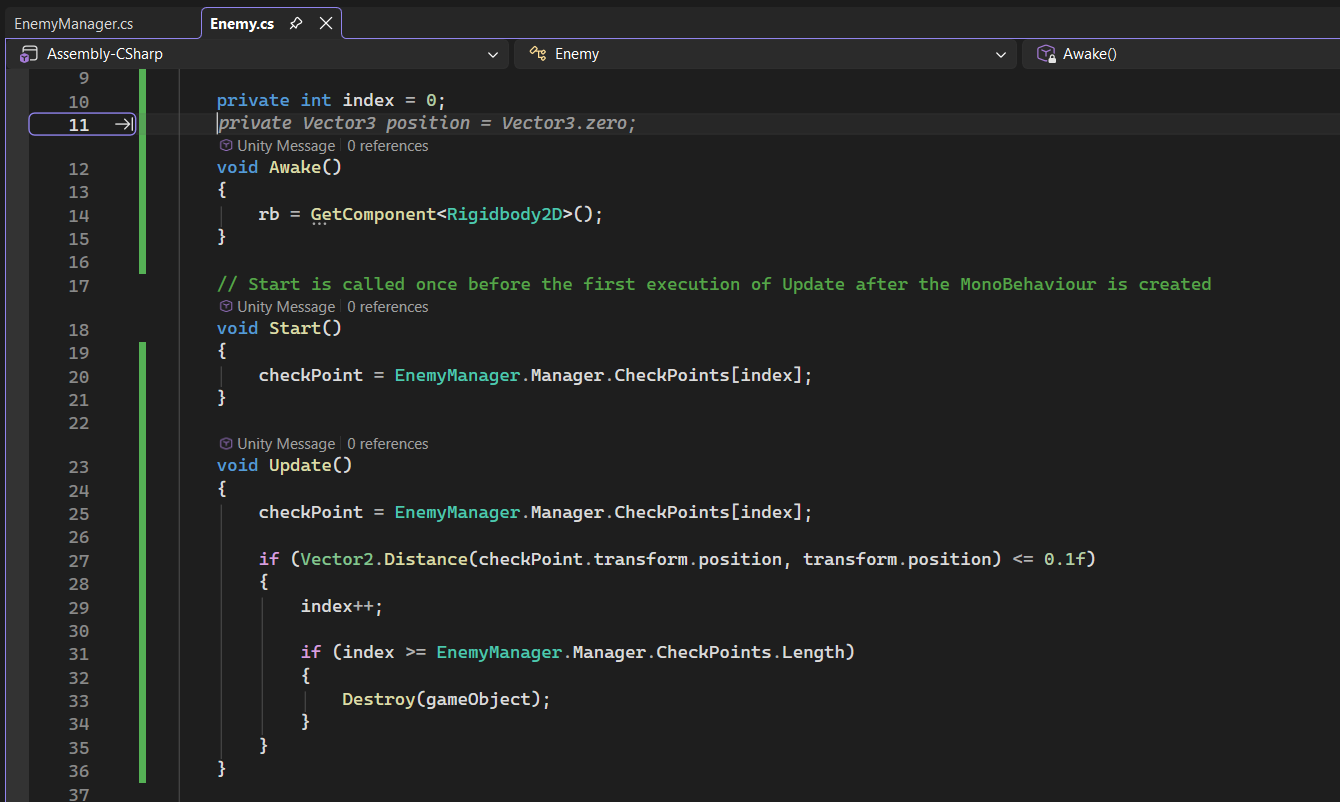Screen dimensions: 1340x802
Task: Close the Enemy.cs tab
Action: pyautogui.click(x=325, y=24)
